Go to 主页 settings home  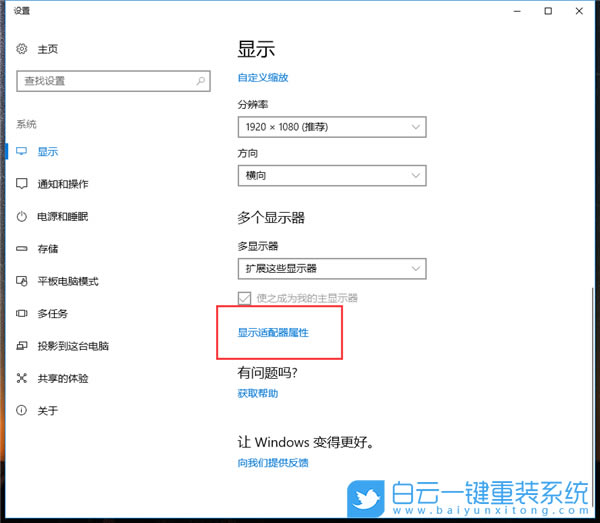pyautogui.click(x=48, y=49)
